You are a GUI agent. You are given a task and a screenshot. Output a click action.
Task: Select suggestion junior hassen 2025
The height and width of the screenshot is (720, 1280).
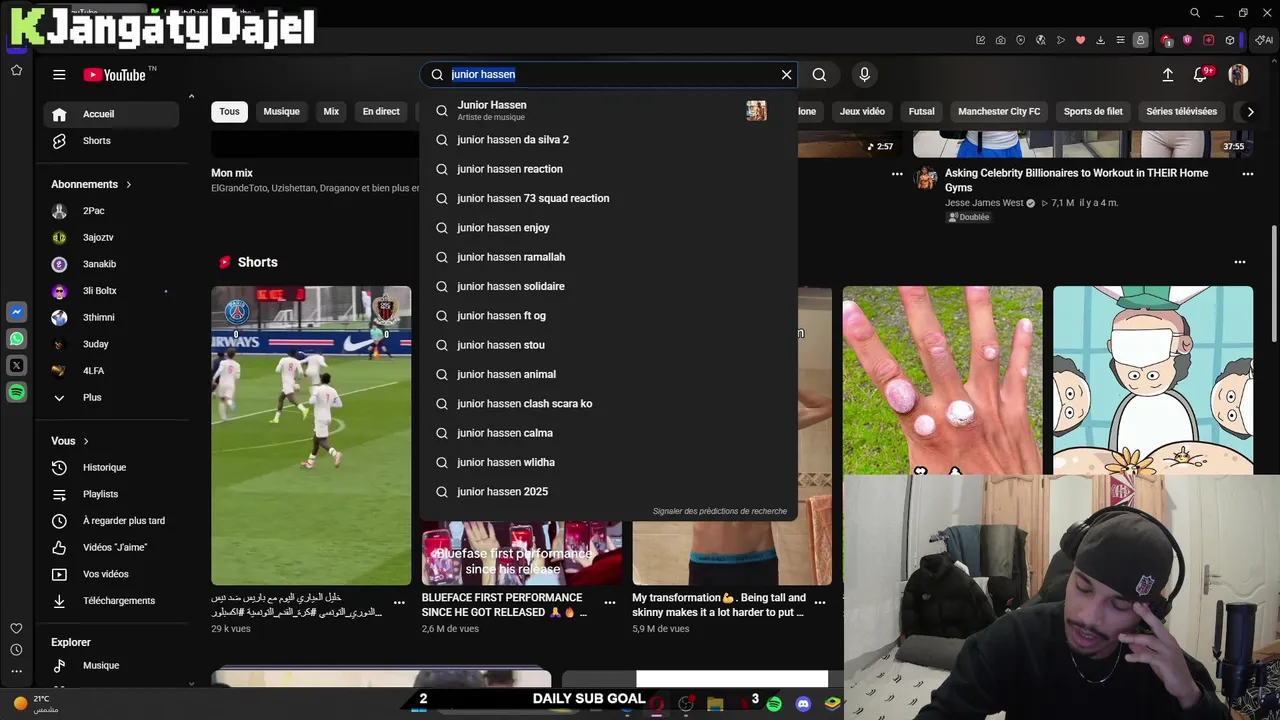tap(608, 492)
